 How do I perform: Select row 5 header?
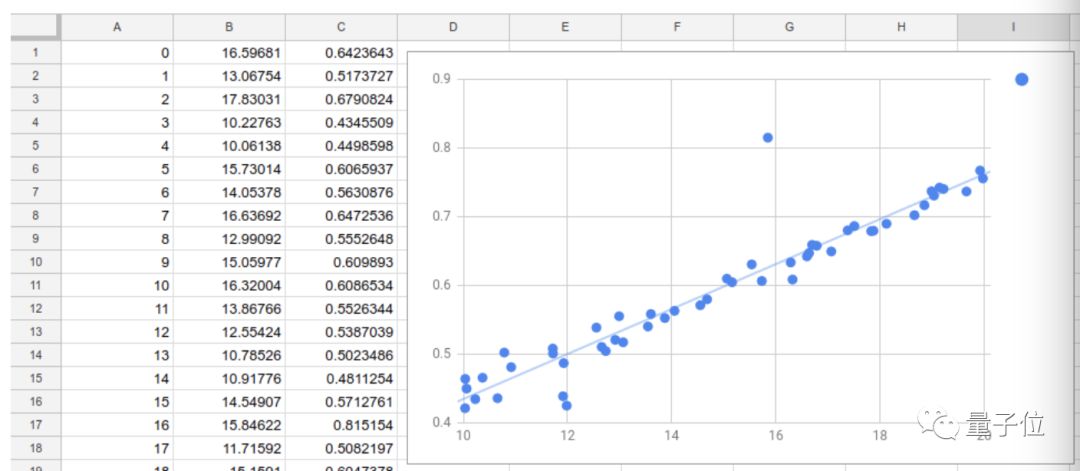[x=36, y=145]
